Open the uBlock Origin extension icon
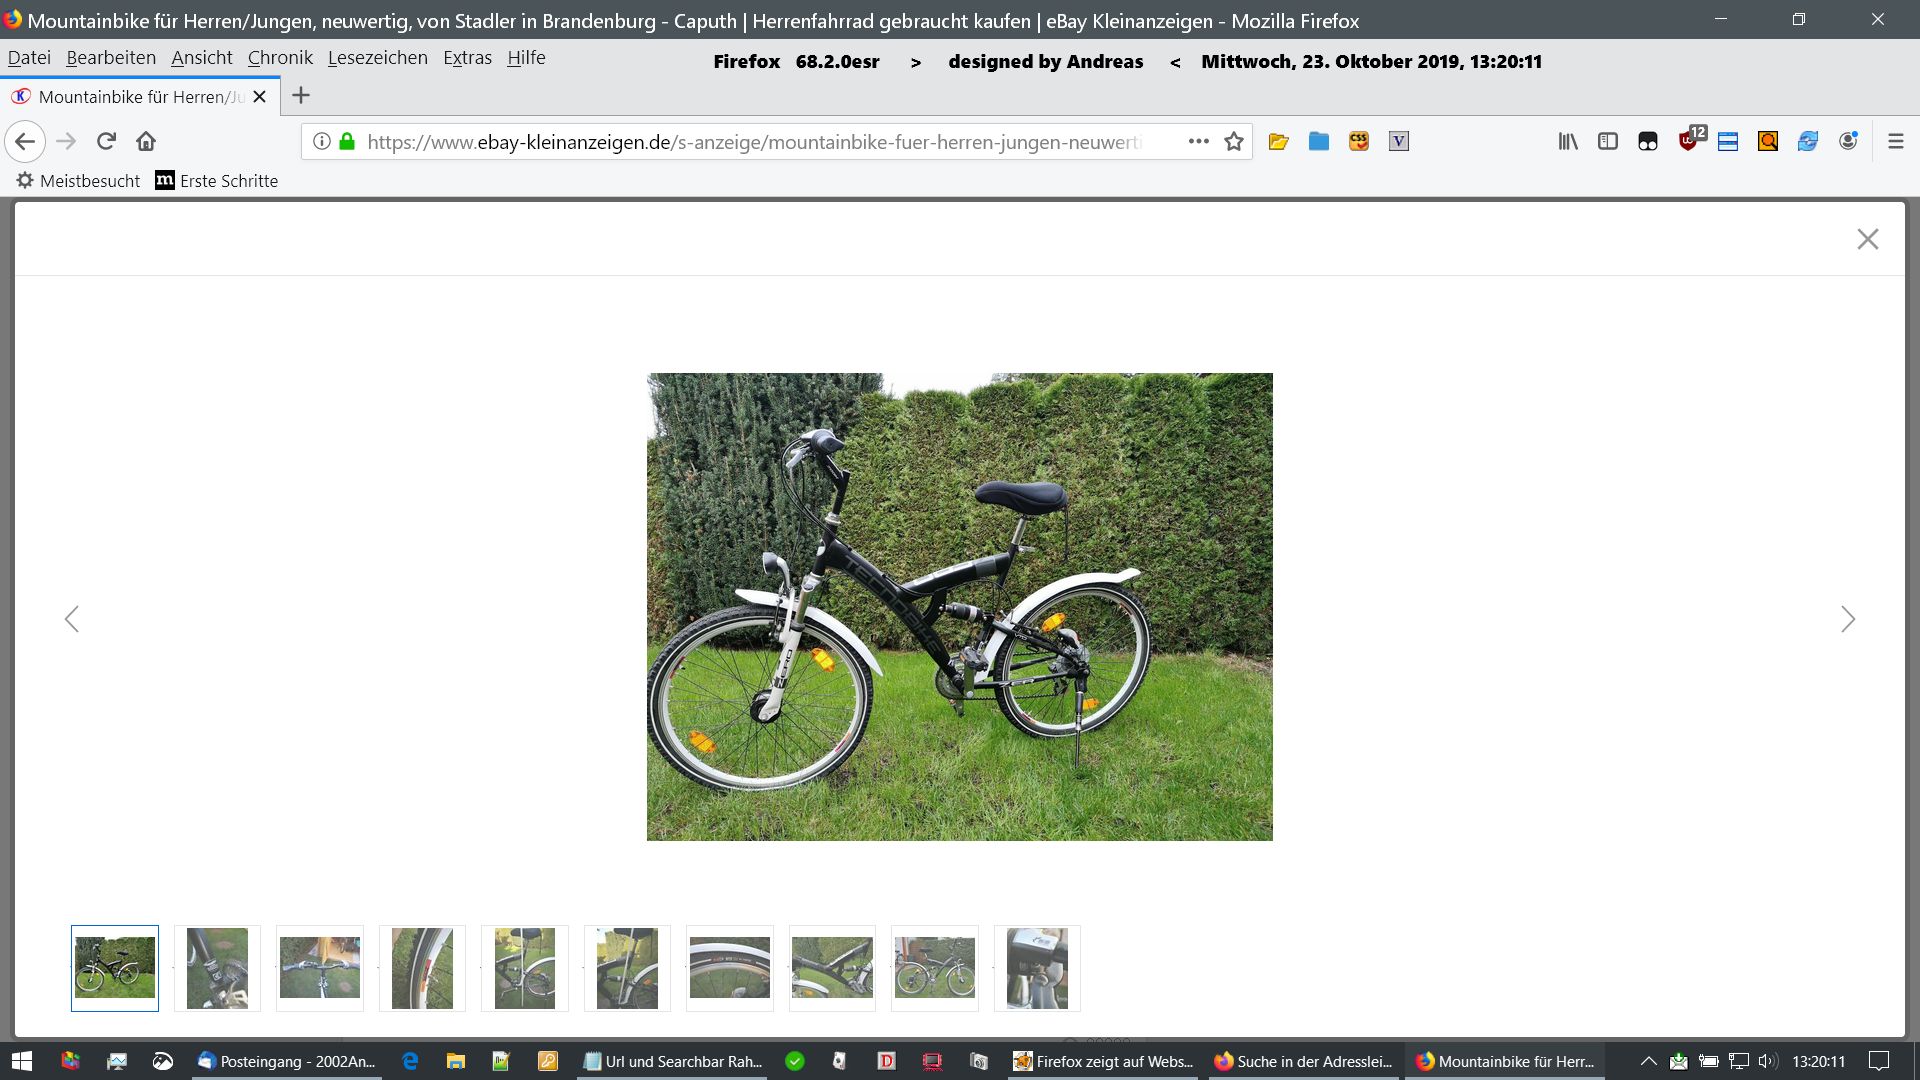1920x1080 pixels. coord(1689,141)
